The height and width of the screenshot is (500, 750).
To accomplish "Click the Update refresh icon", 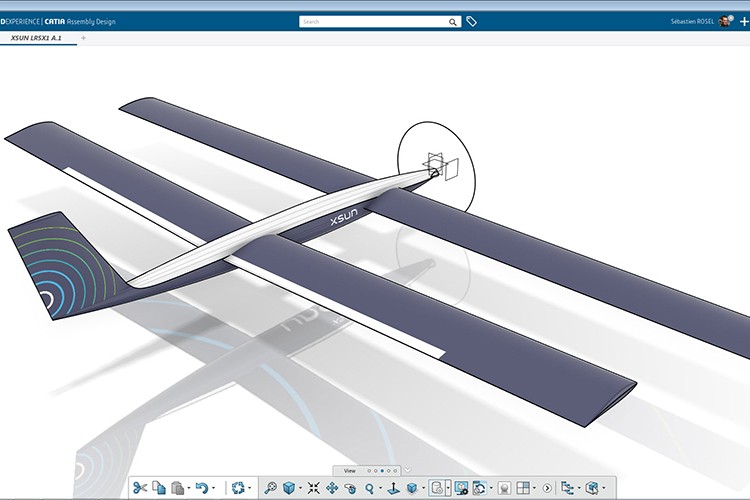I will [238, 488].
